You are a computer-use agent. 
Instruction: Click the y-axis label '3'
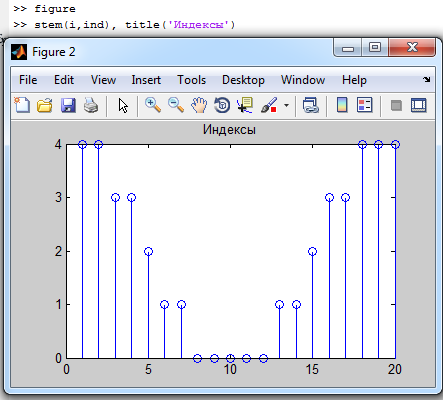(58, 198)
